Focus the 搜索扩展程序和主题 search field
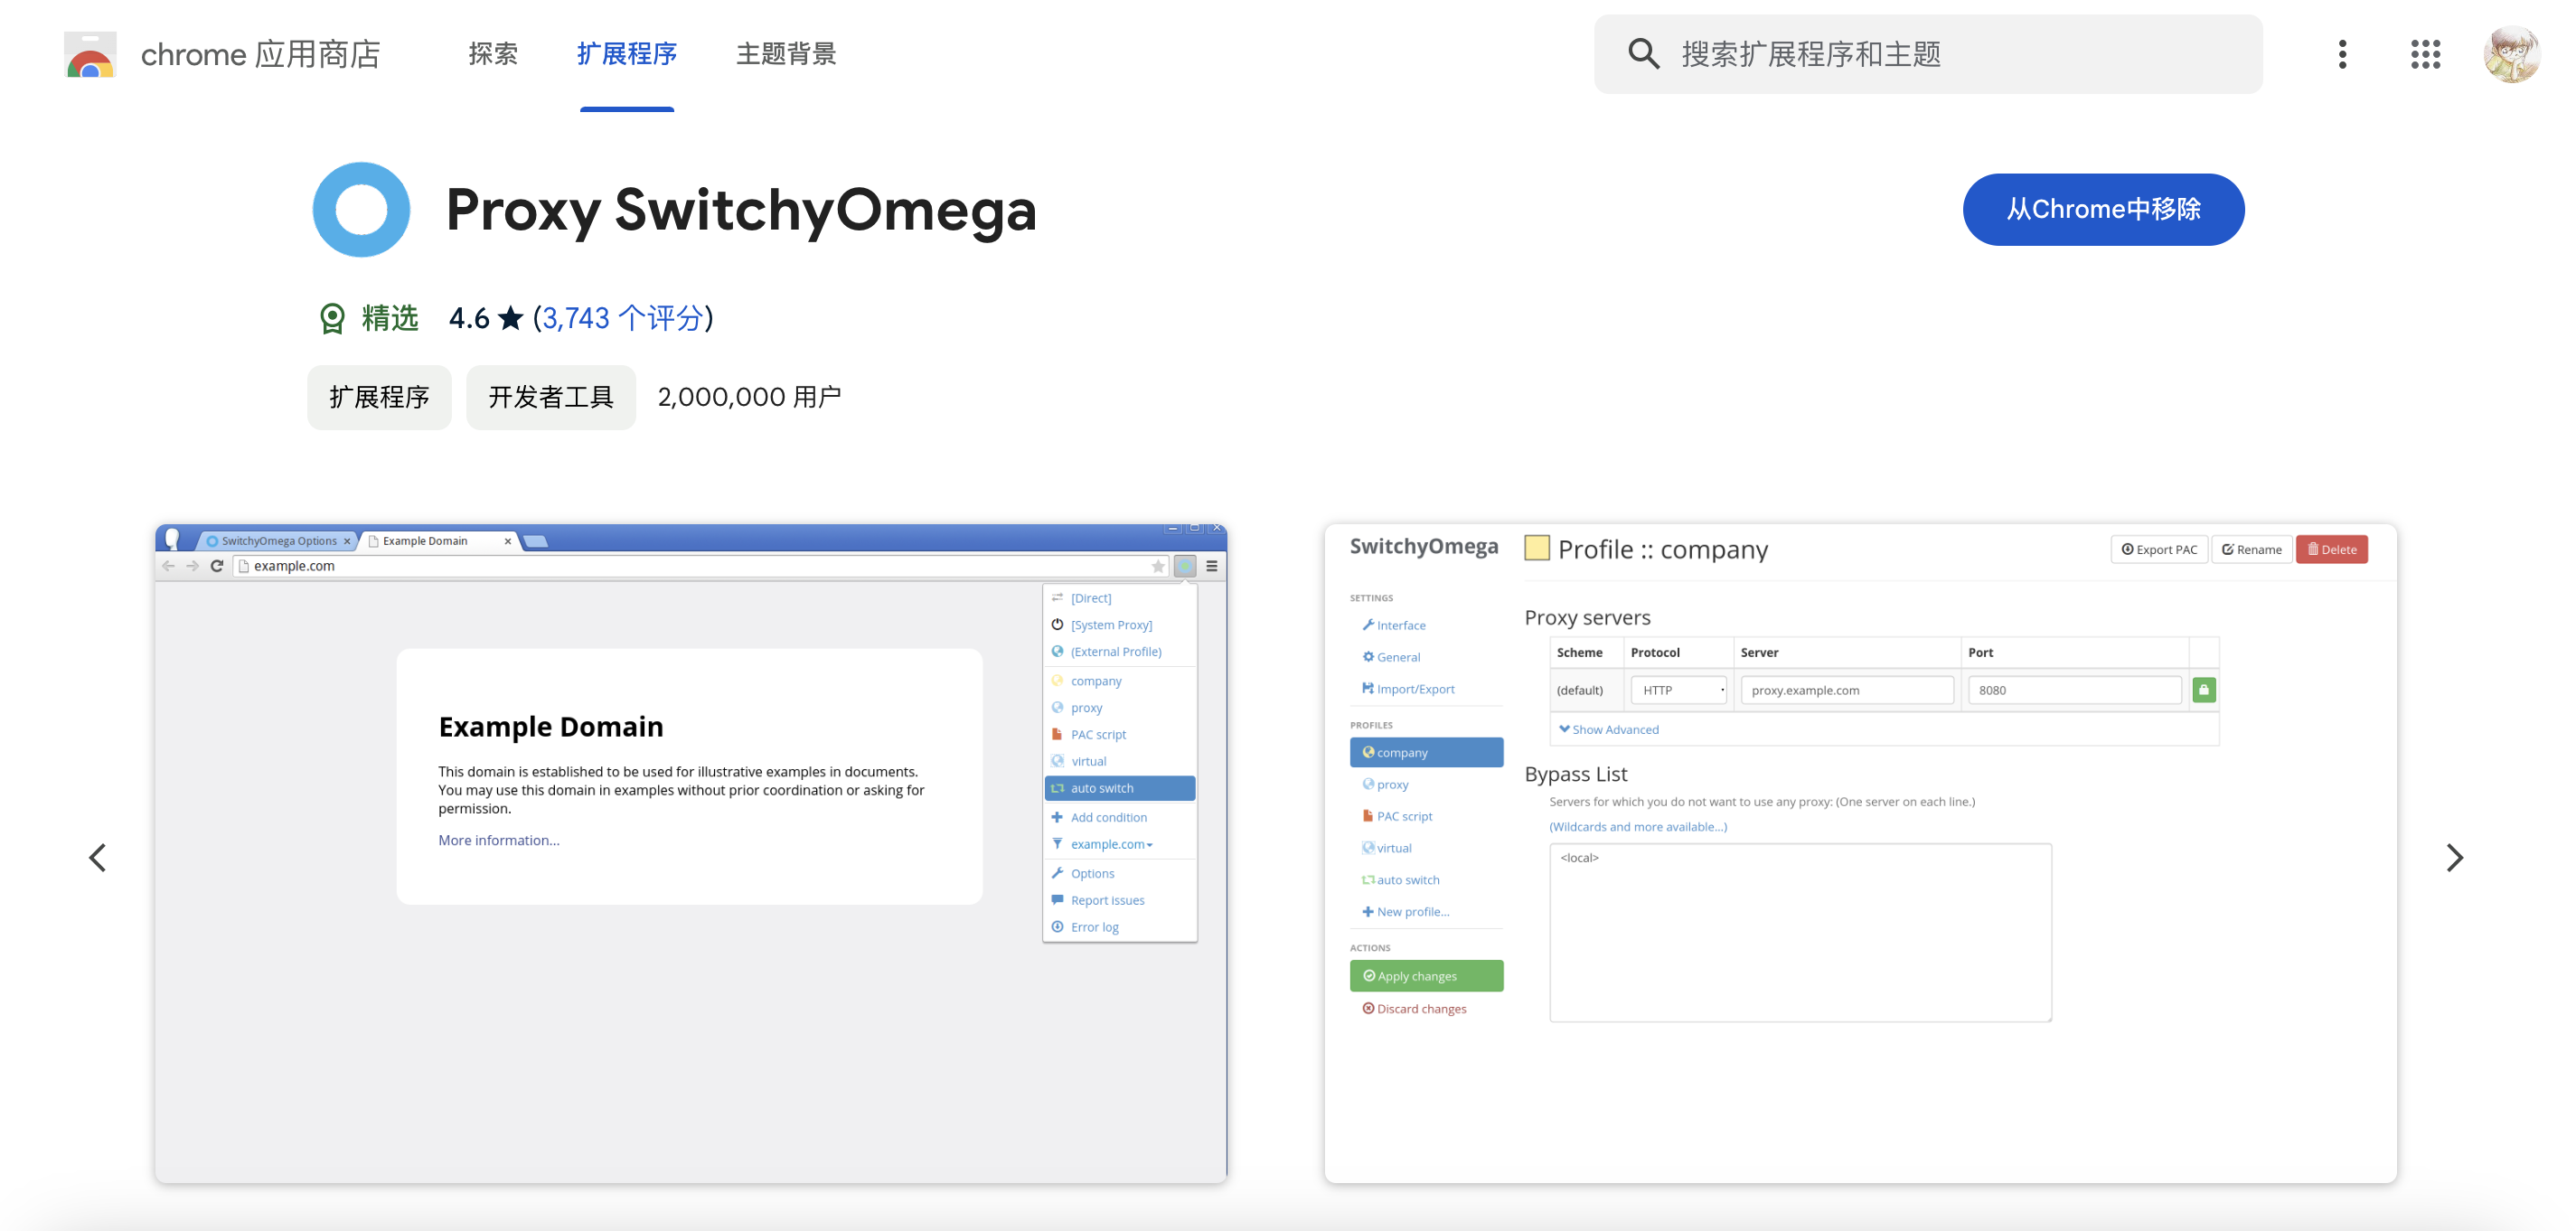The width and height of the screenshot is (2576, 1231). [1928, 54]
